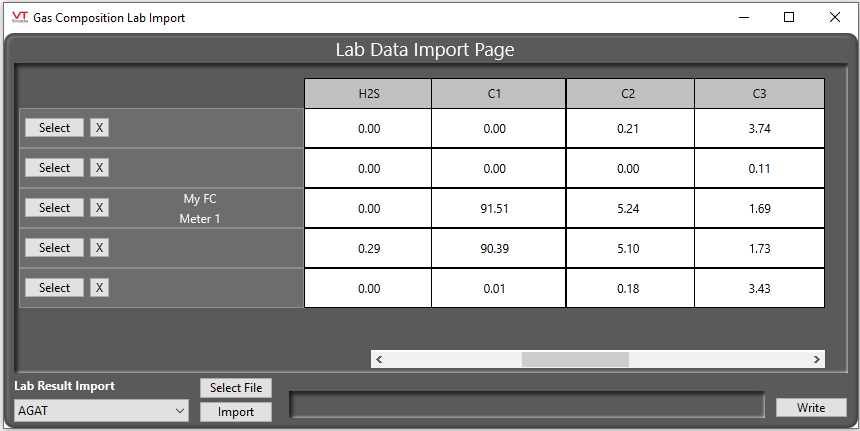Click the Select File button
The width and height of the screenshot is (860, 431).
tap(236, 388)
